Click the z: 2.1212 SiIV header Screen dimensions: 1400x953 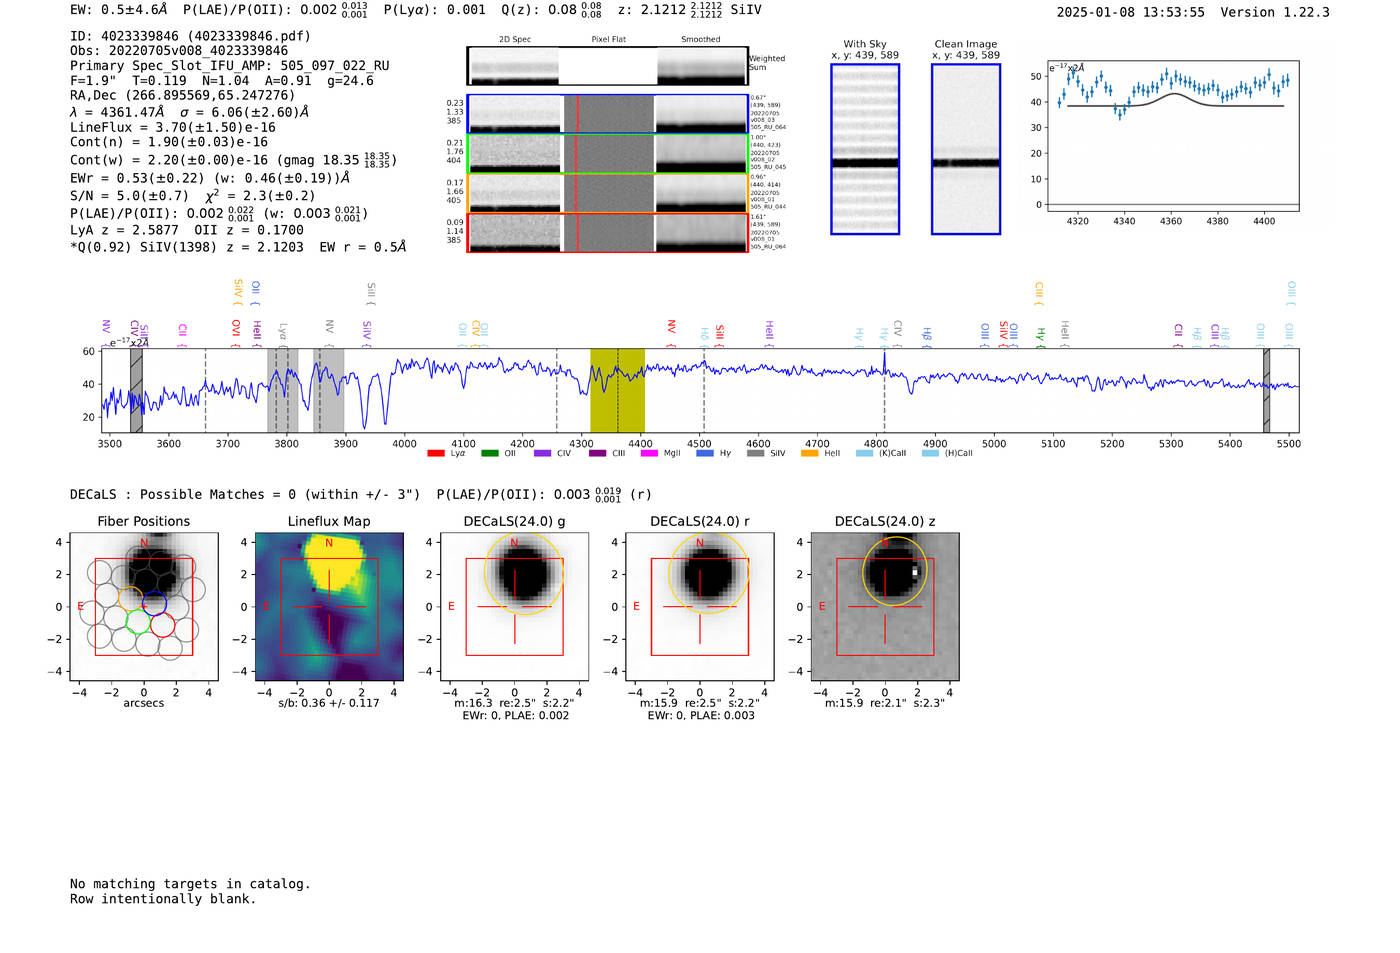(x=689, y=10)
